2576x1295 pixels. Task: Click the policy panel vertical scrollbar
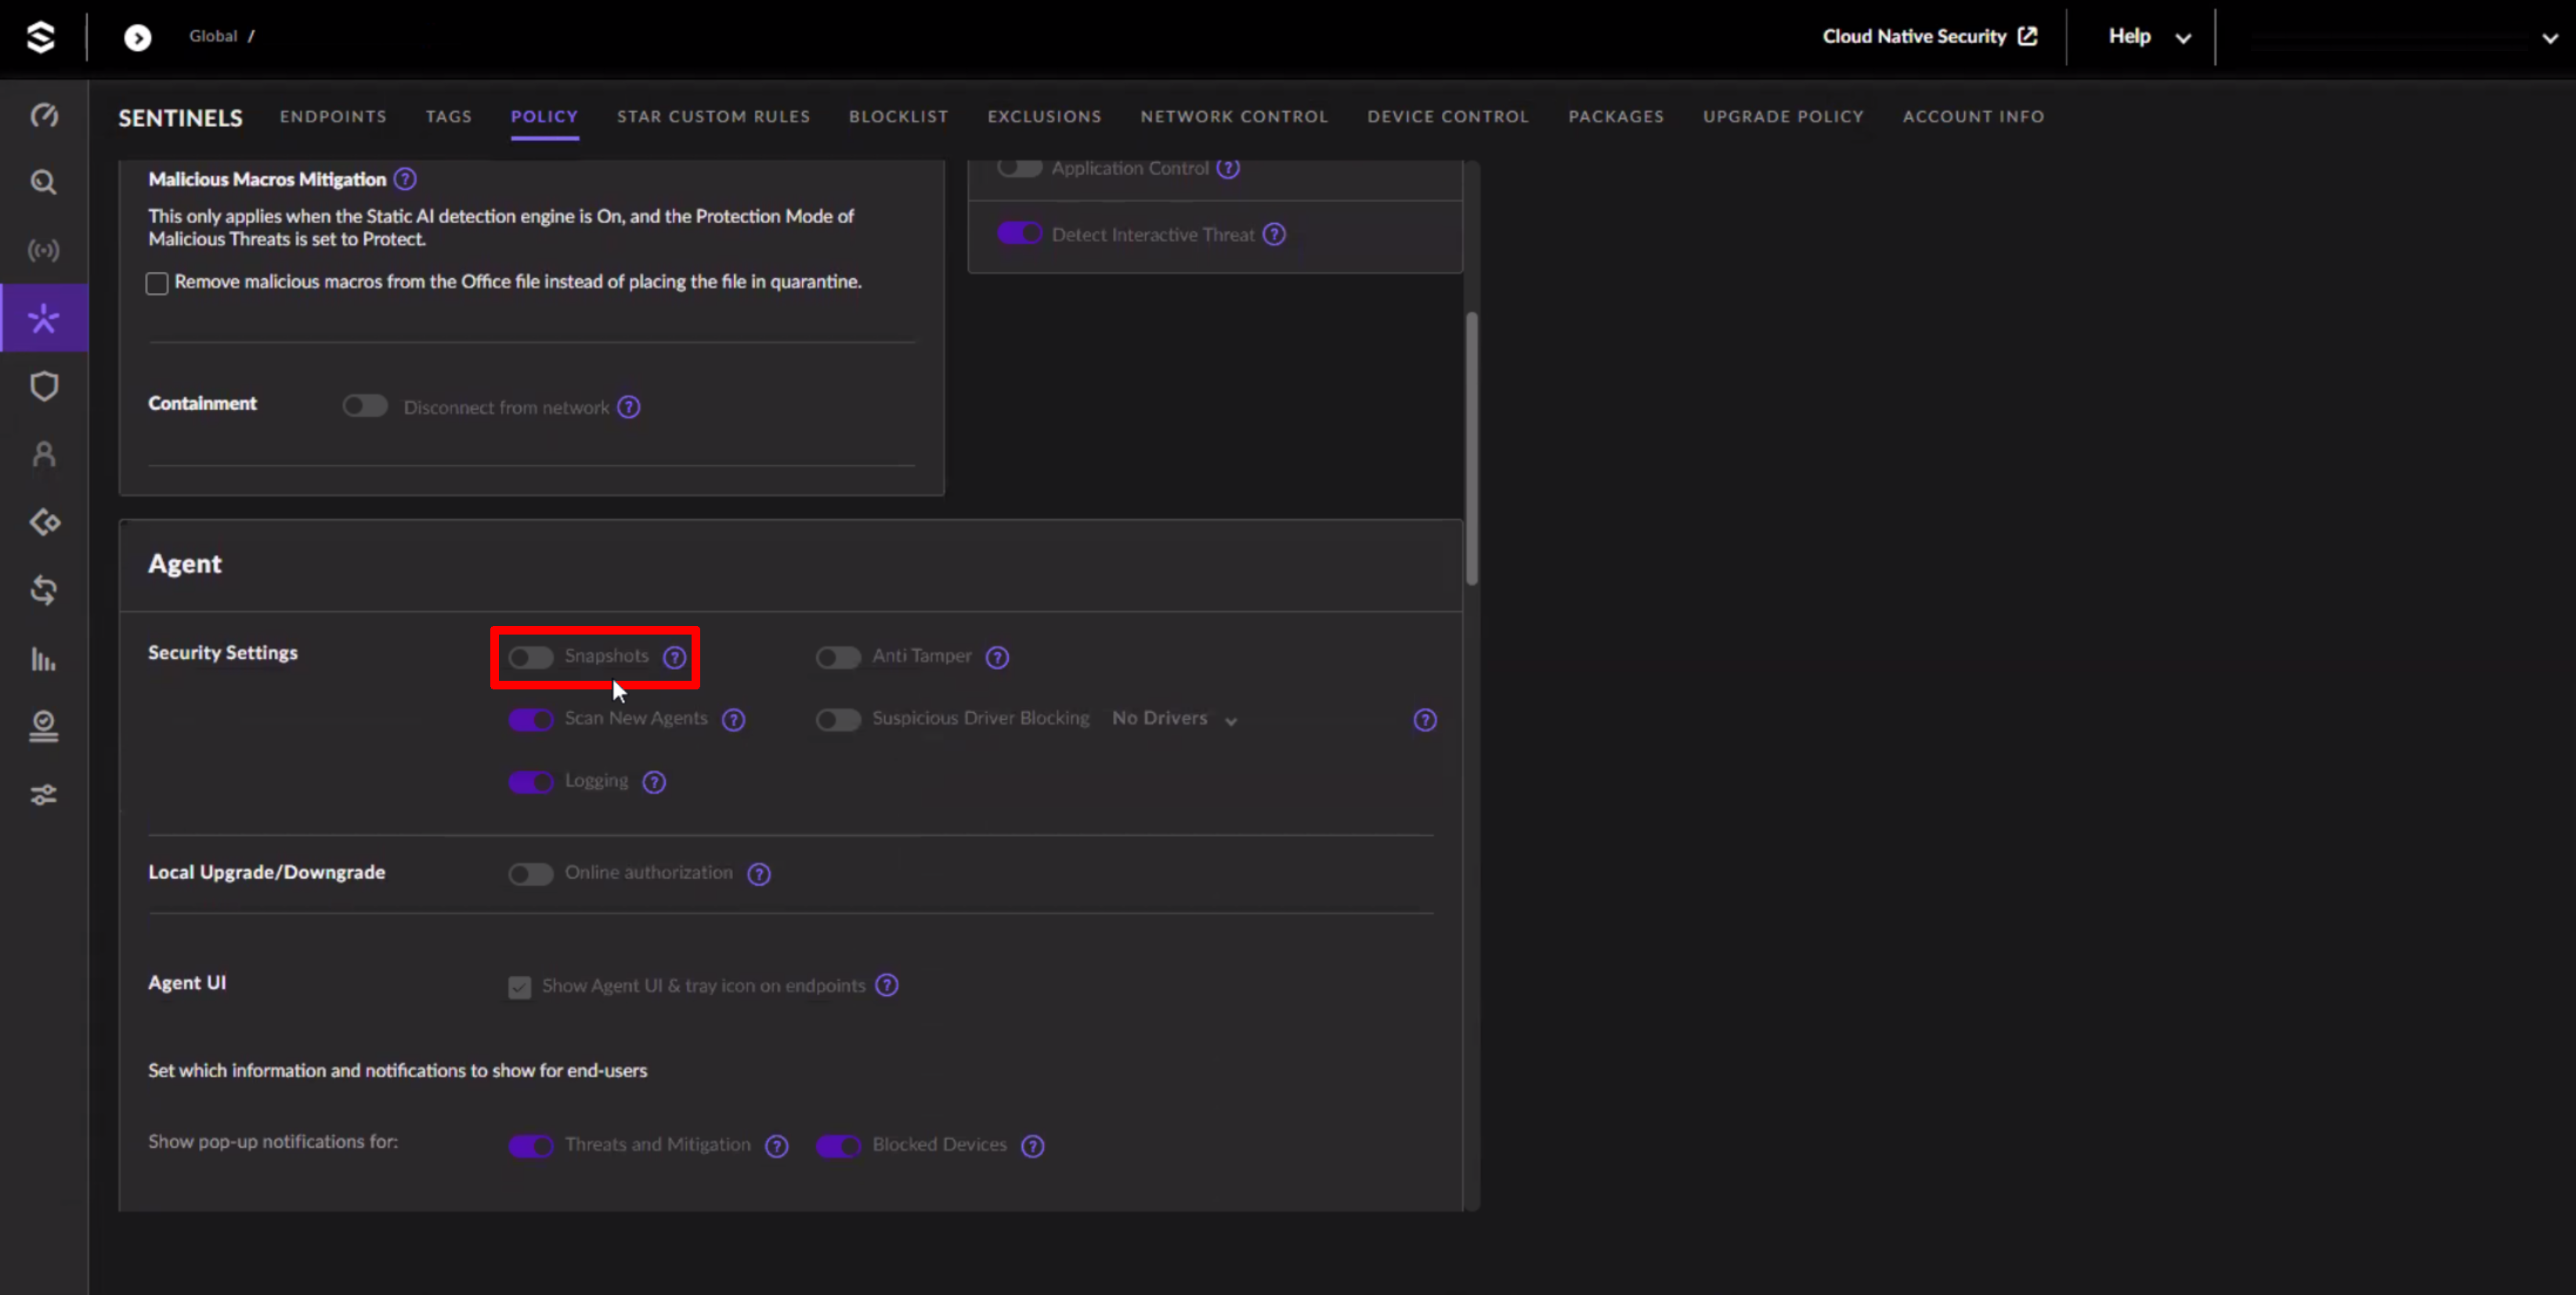[1472, 448]
